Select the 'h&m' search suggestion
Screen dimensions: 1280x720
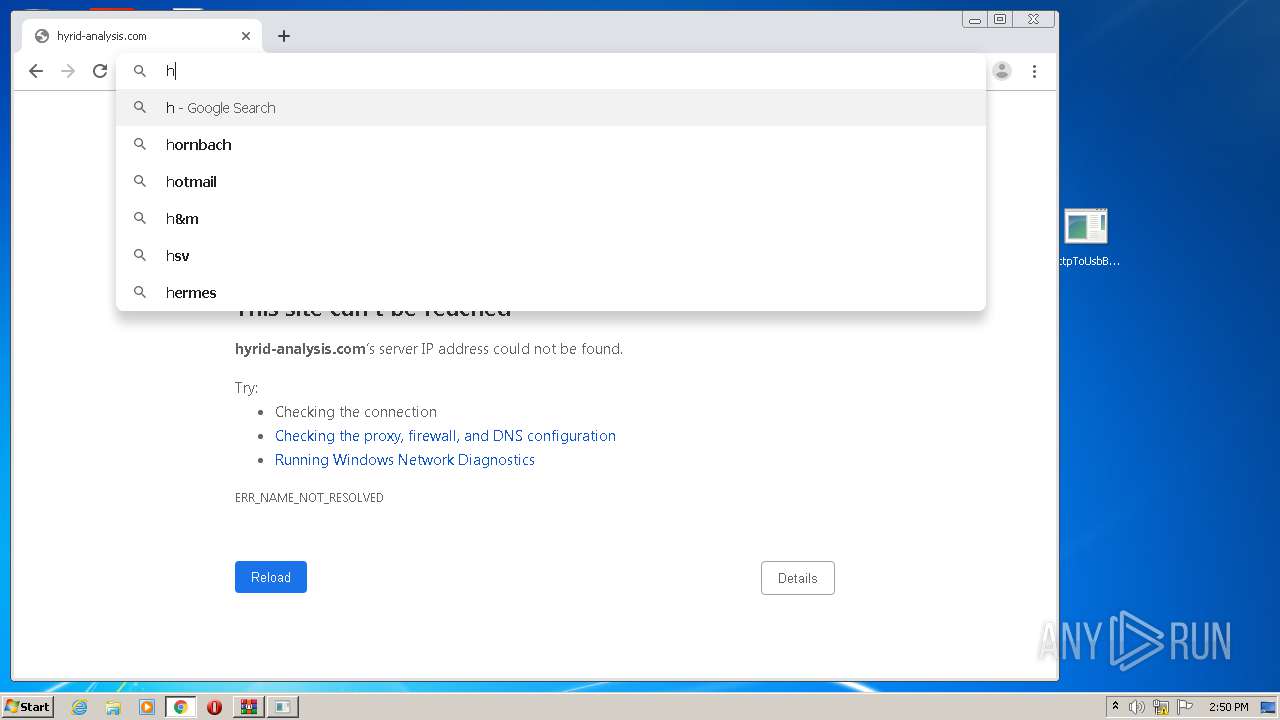pos(551,219)
